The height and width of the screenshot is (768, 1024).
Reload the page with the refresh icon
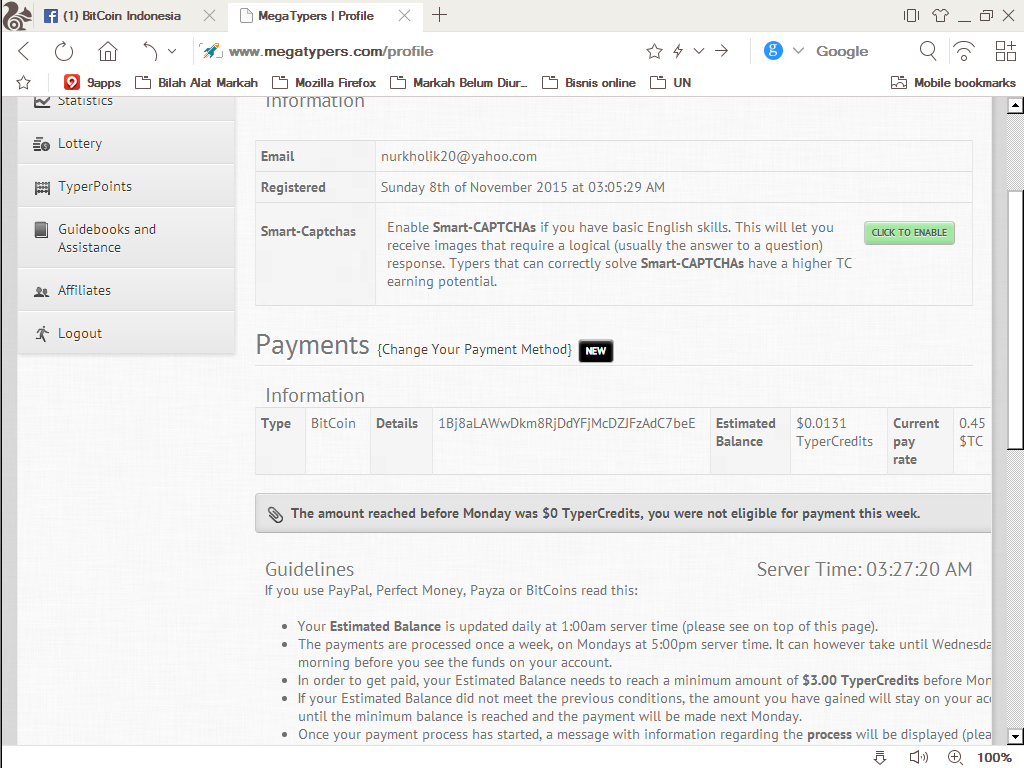coord(64,51)
